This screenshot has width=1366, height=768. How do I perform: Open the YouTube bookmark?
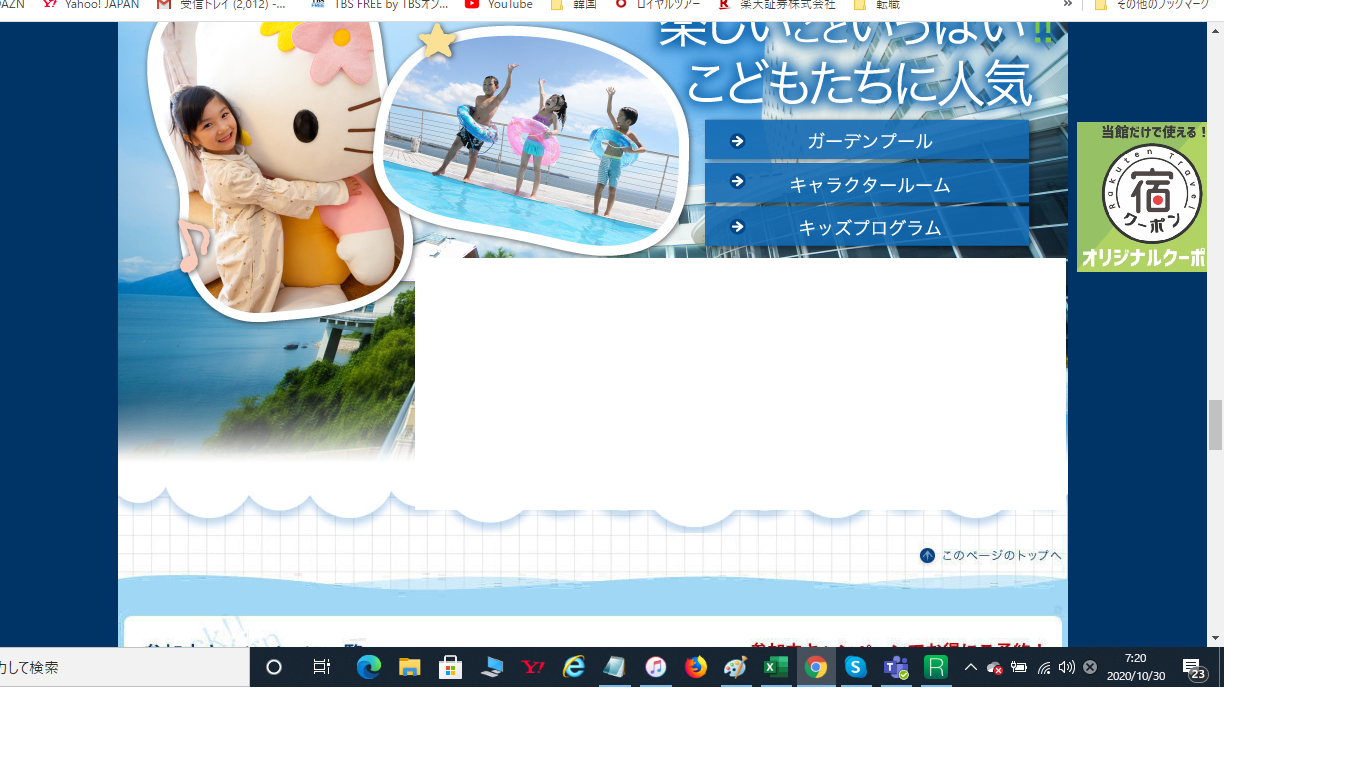[x=499, y=5]
